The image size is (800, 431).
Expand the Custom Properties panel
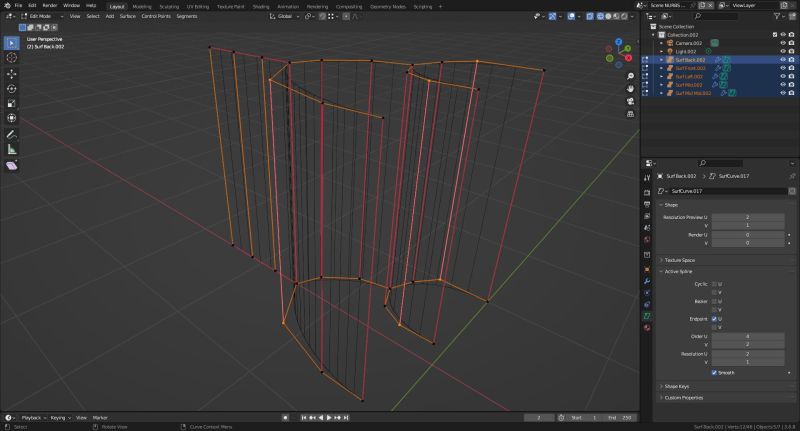click(x=683, y=398)
